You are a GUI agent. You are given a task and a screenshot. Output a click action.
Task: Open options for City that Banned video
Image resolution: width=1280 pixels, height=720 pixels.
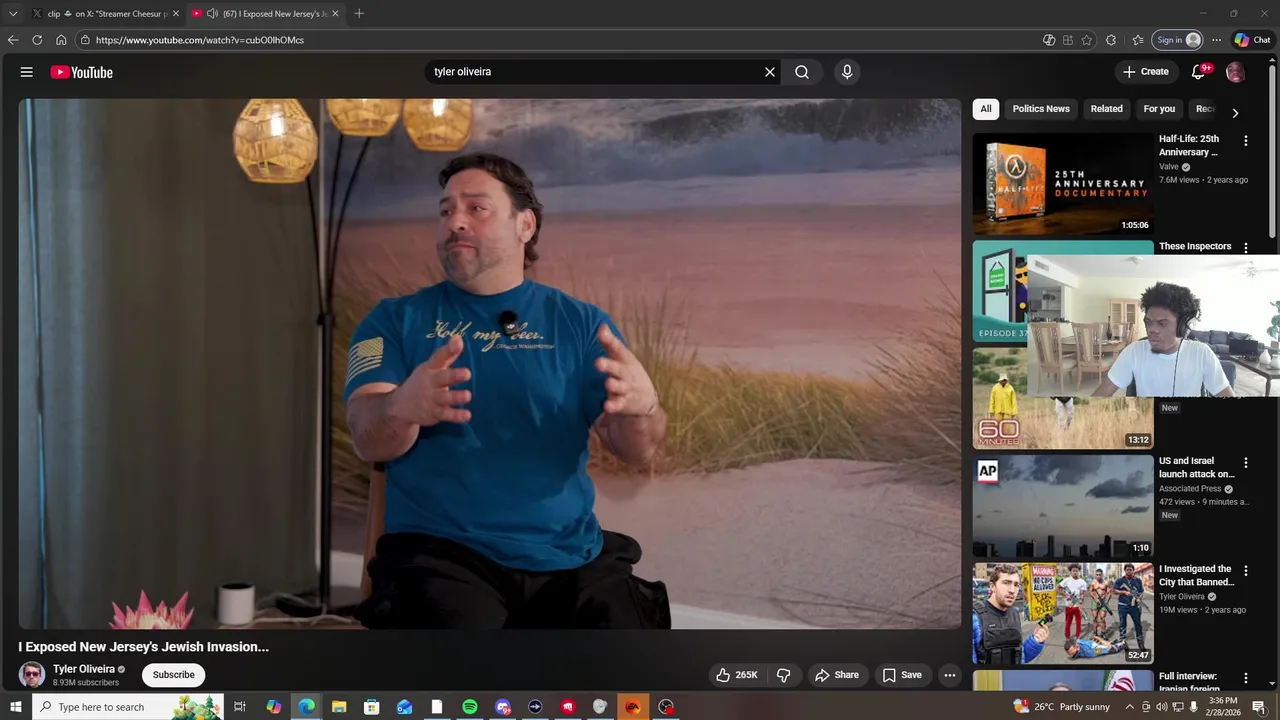click(1245, 571)
